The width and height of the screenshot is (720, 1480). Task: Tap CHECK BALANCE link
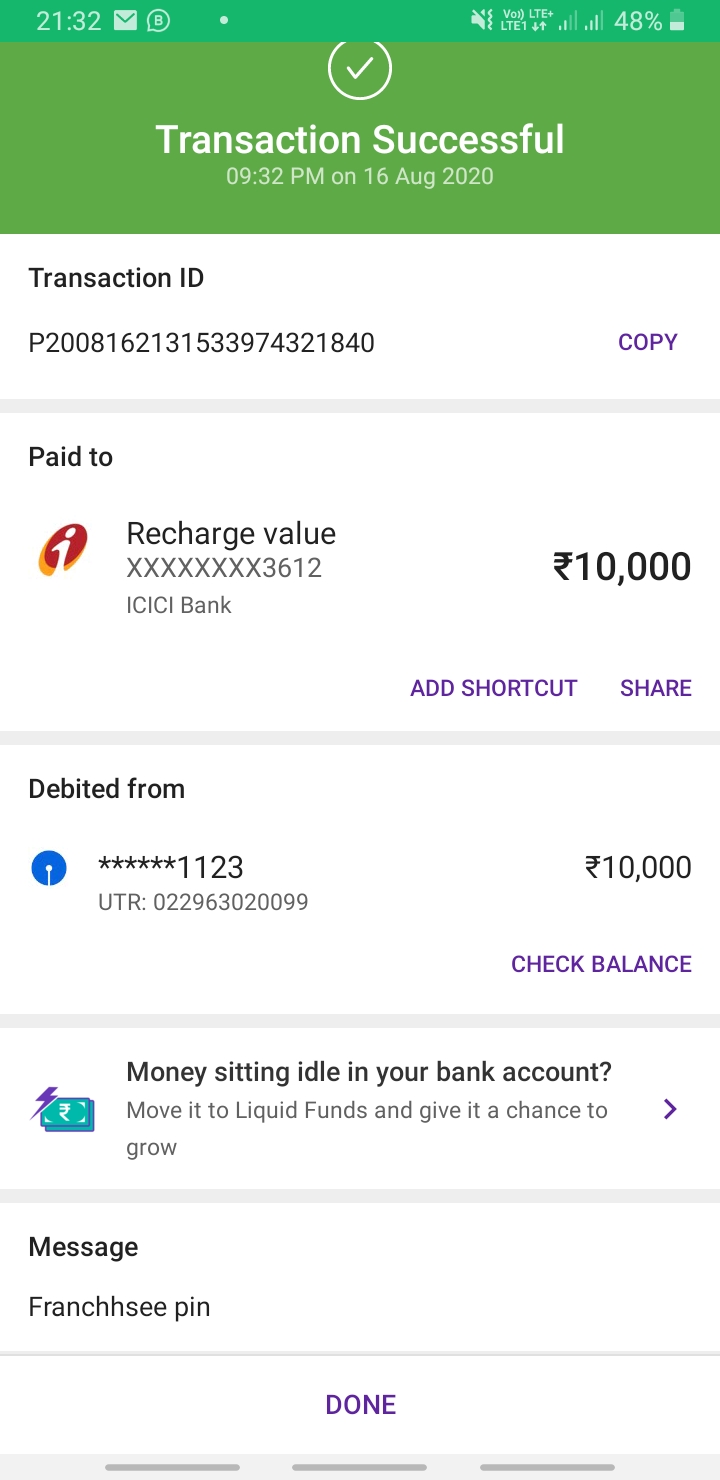coord(601,964)
